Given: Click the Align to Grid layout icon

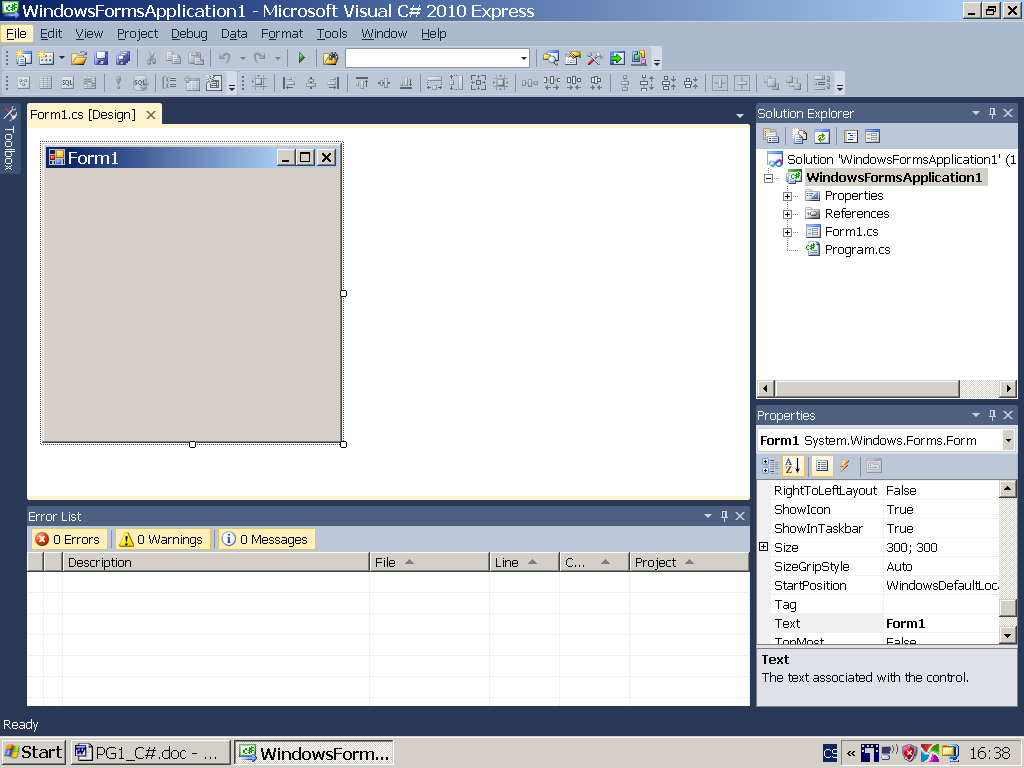Looking at the screenshot, I should [x=259, y=83].
